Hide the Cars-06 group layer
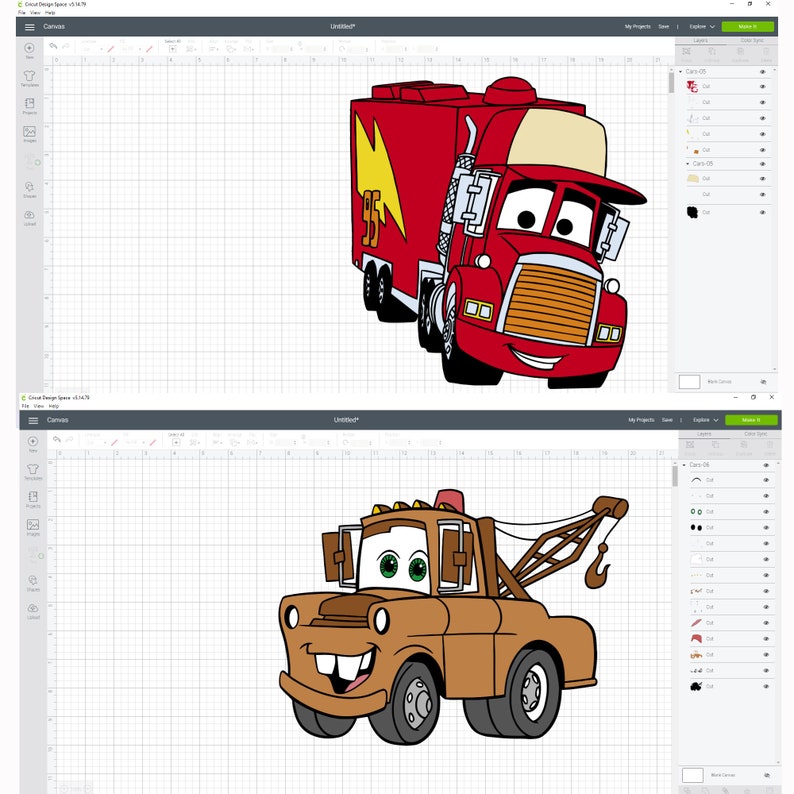794x794 pixels. pos(766,465)
